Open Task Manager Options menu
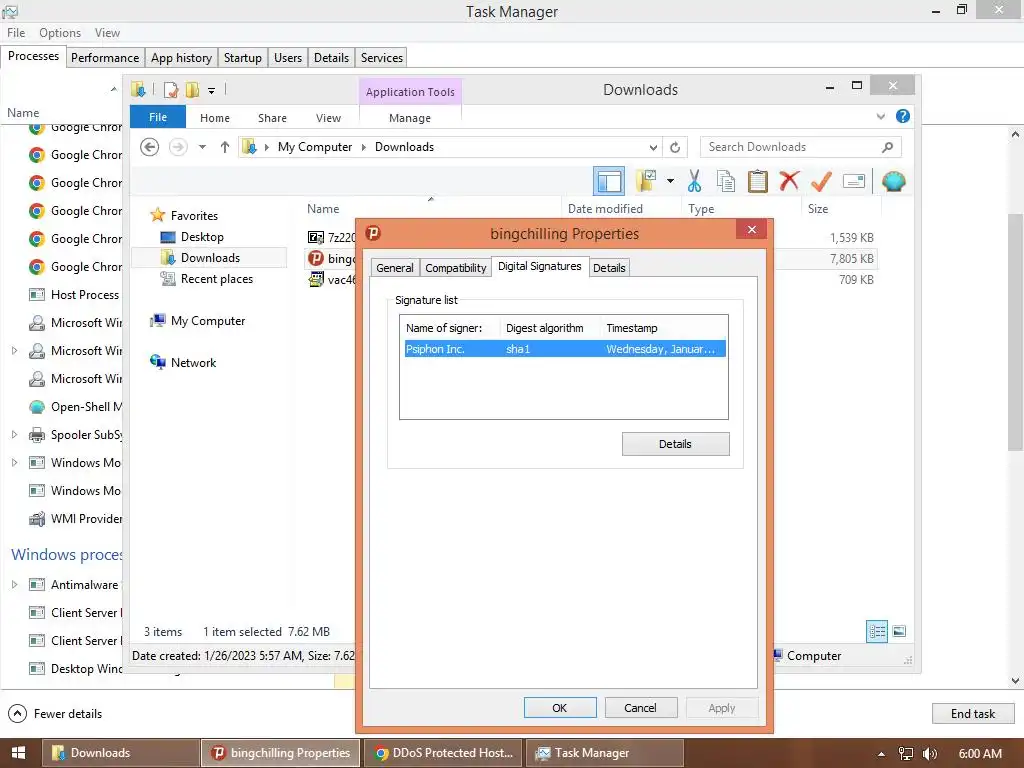1024x768 pixels. (60, 33)
